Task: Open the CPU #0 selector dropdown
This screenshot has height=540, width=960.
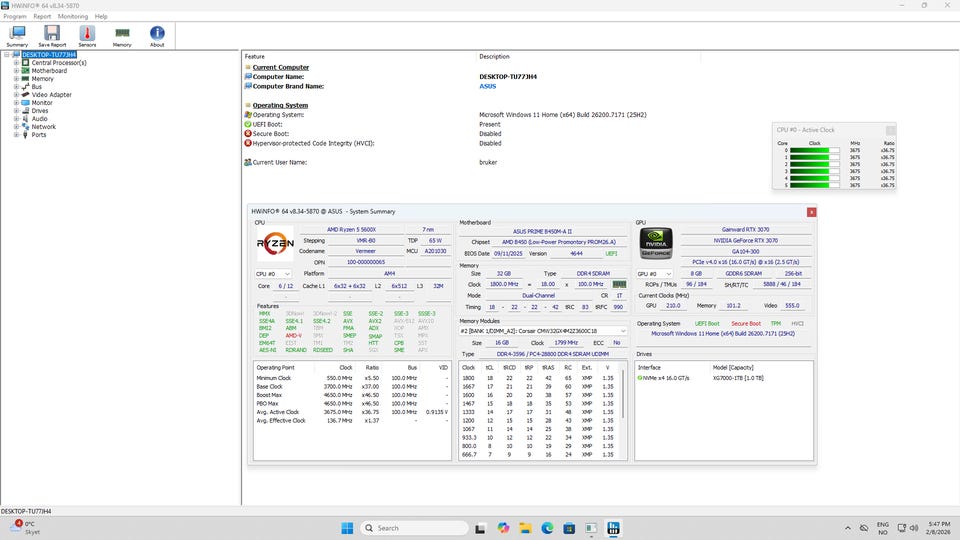Action: 273,274
